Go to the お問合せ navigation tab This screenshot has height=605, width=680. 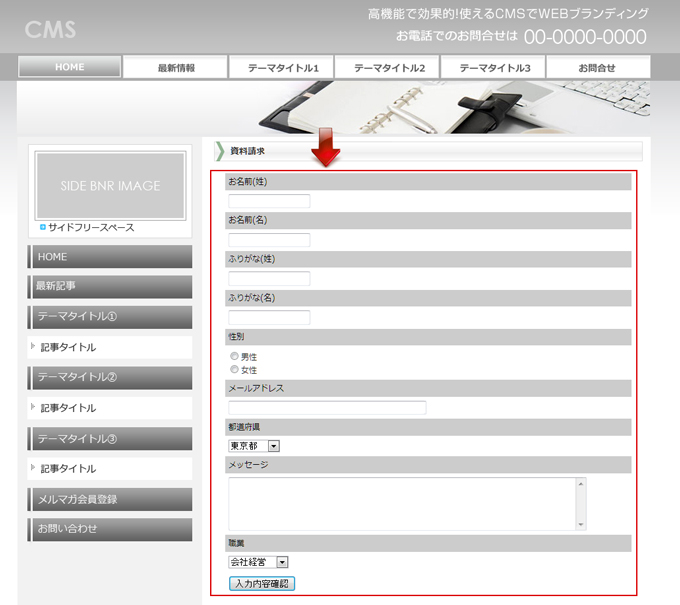tap(597, 68)
